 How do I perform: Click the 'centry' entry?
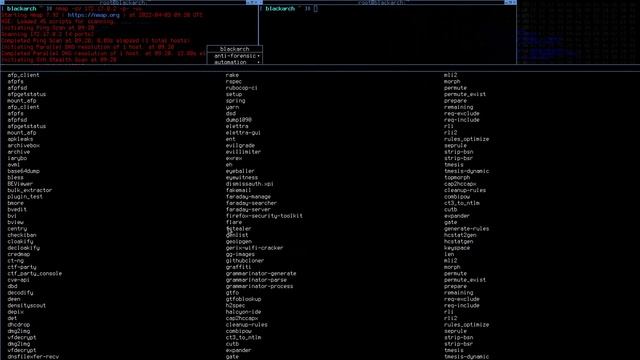(x=17, y=229)
